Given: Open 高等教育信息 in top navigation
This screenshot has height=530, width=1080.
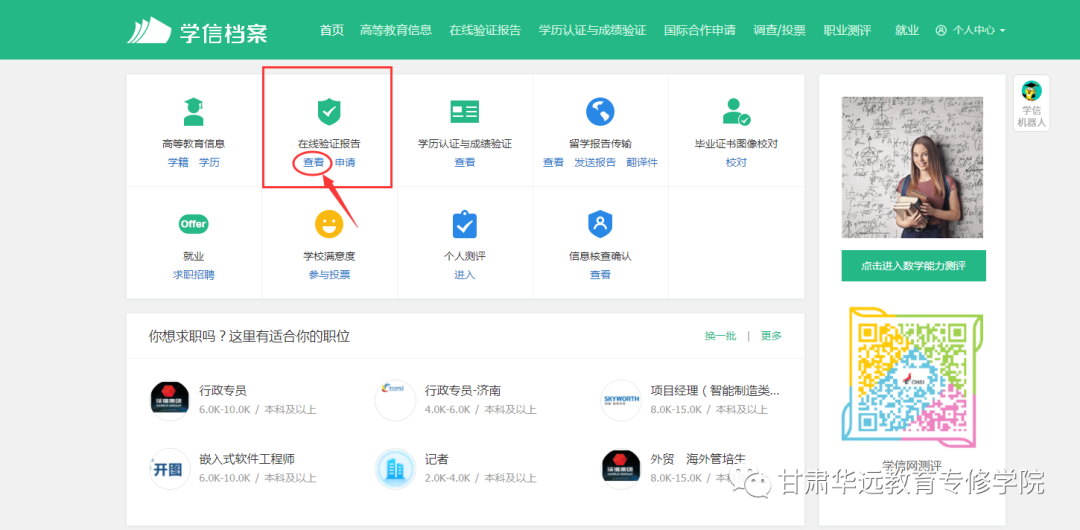Looking at the screenshot, I should point(396,30).
